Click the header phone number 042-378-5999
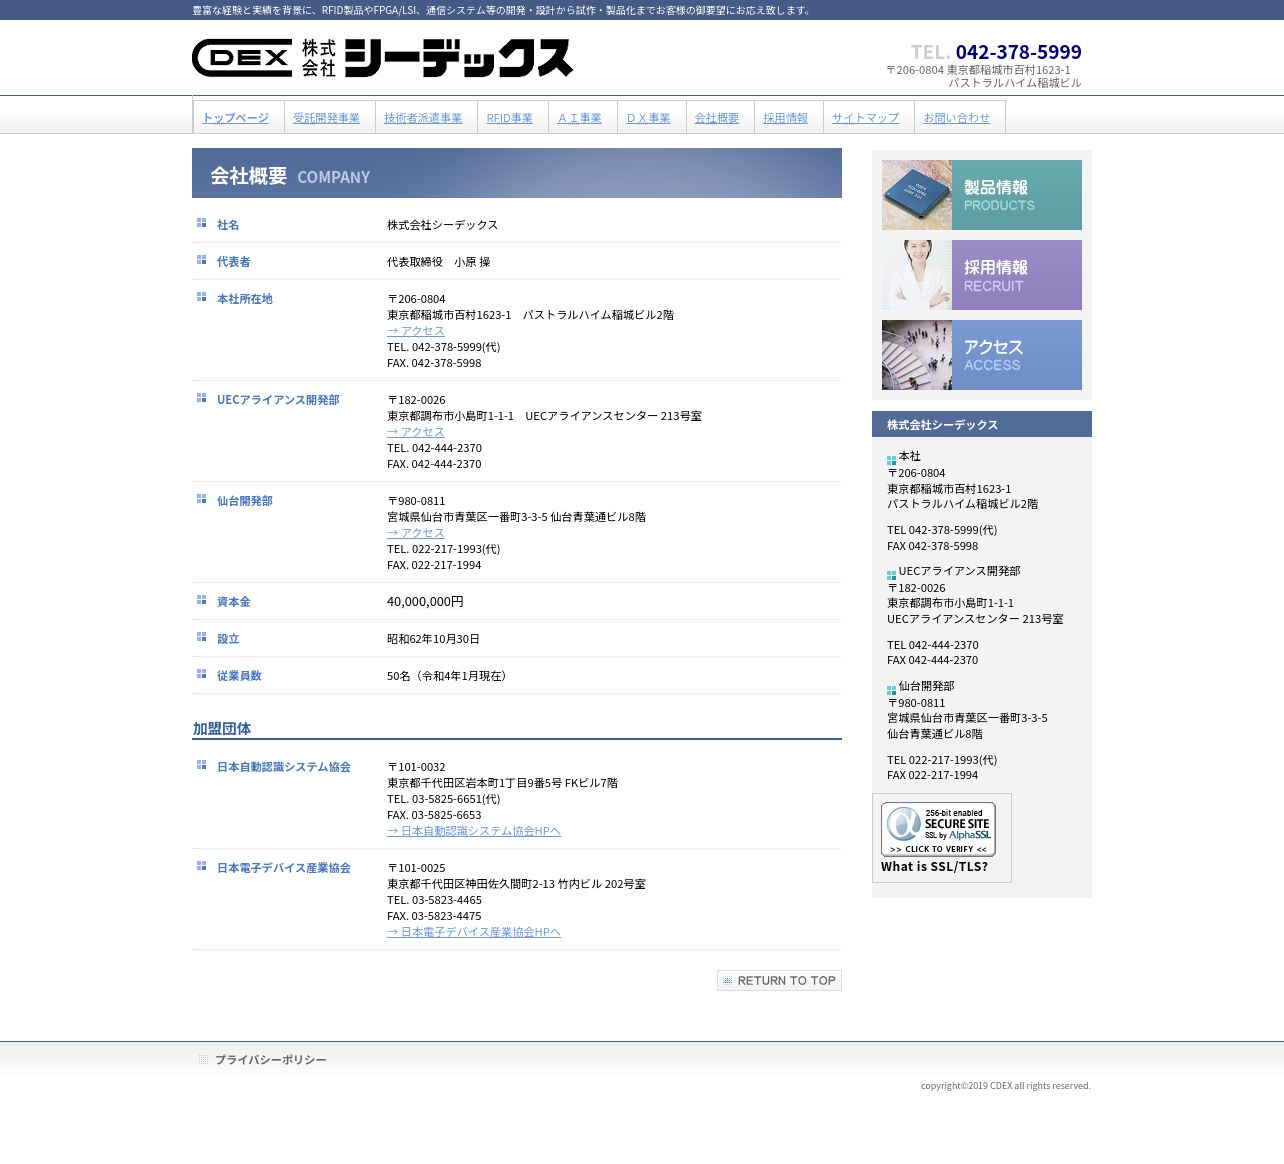This screenshot has height=1164, width=1284. tap(1018, 52)
